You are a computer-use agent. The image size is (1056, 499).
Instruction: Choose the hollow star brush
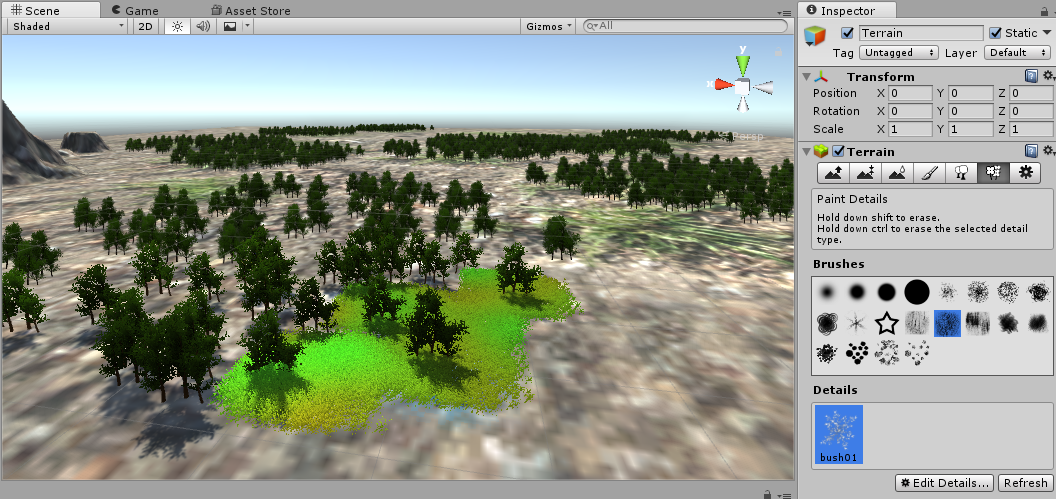[886, 323]
